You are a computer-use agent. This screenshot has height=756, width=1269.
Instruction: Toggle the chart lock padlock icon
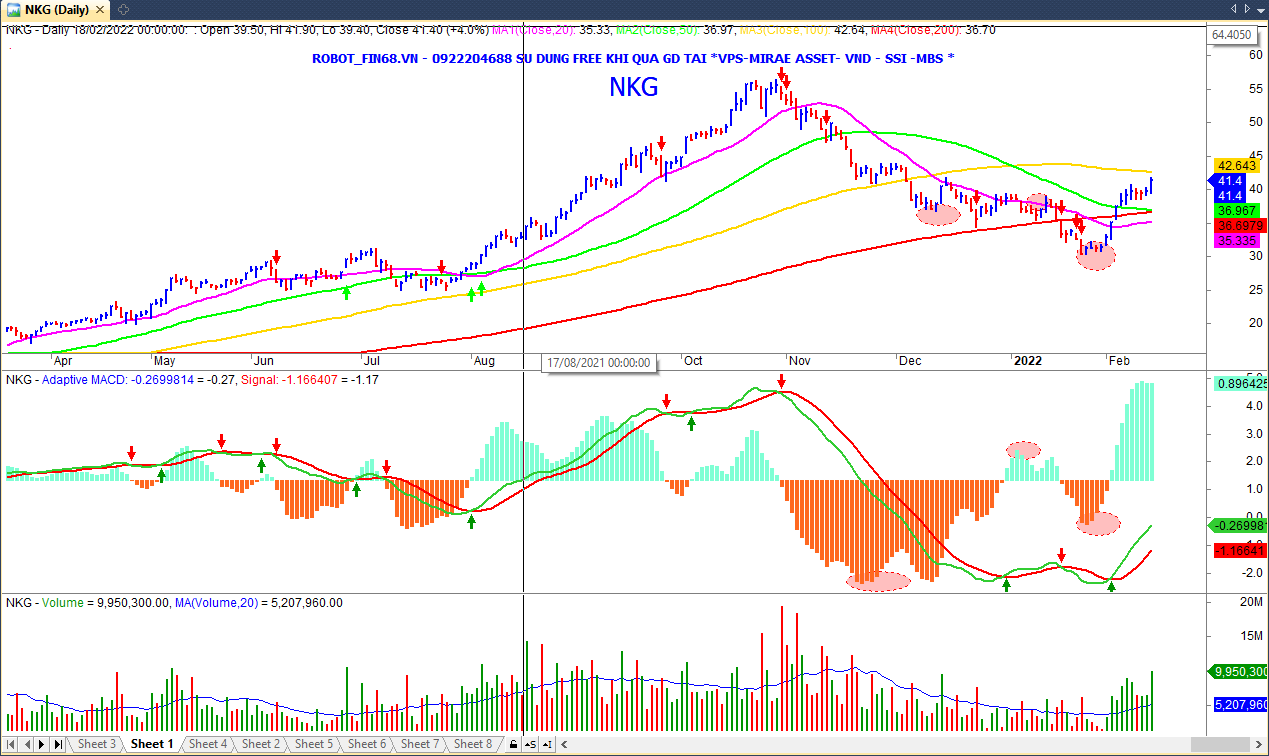(513, 744)
